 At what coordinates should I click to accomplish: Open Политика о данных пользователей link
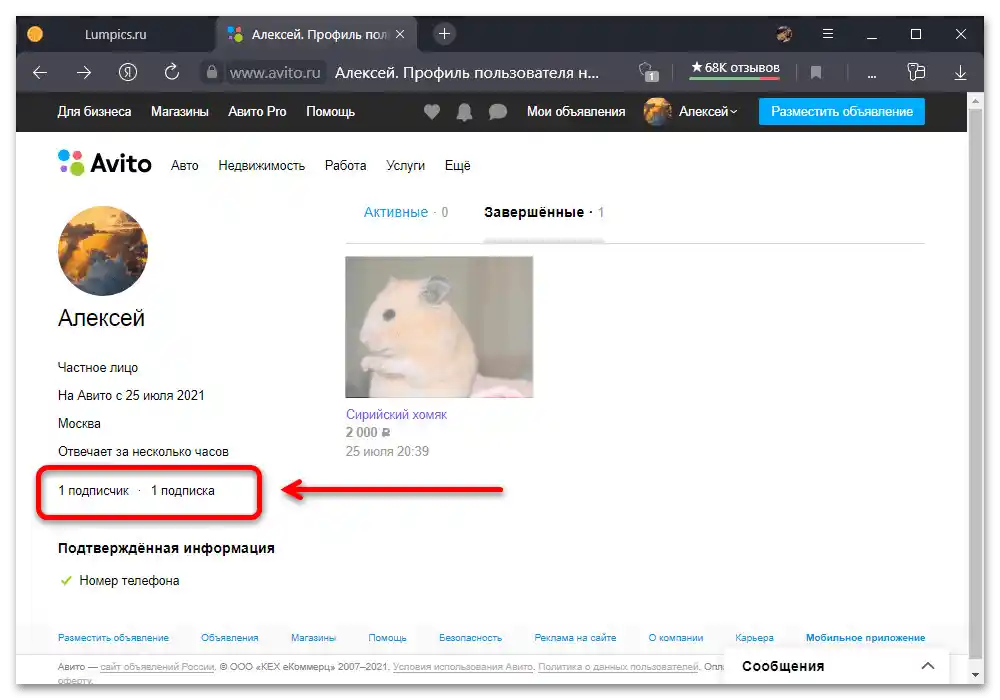tap(619, 667)
